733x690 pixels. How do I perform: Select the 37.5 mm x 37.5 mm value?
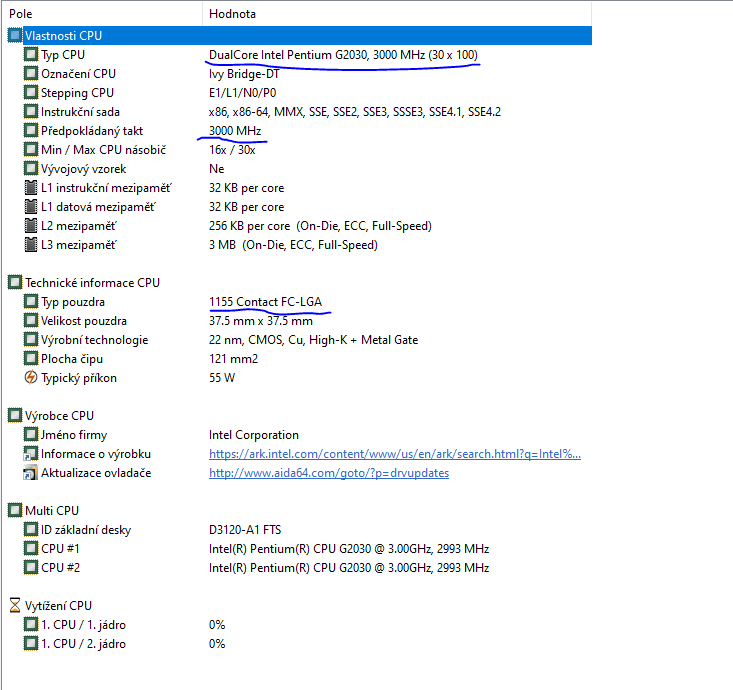[x=261, y=321]
